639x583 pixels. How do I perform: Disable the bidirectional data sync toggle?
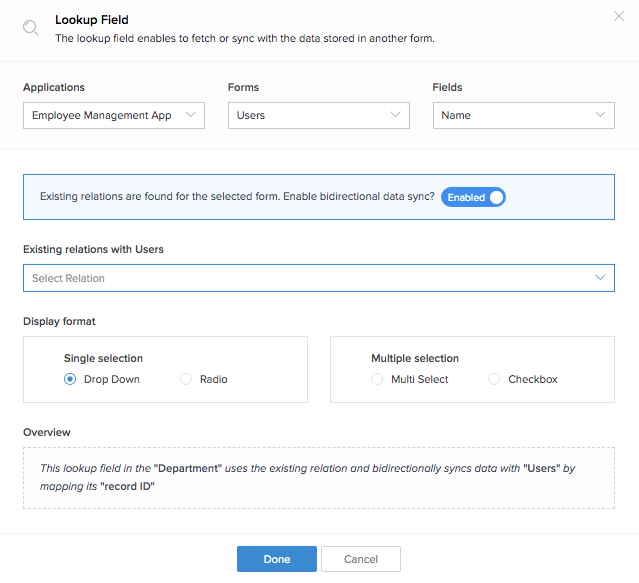coord(473,197)
